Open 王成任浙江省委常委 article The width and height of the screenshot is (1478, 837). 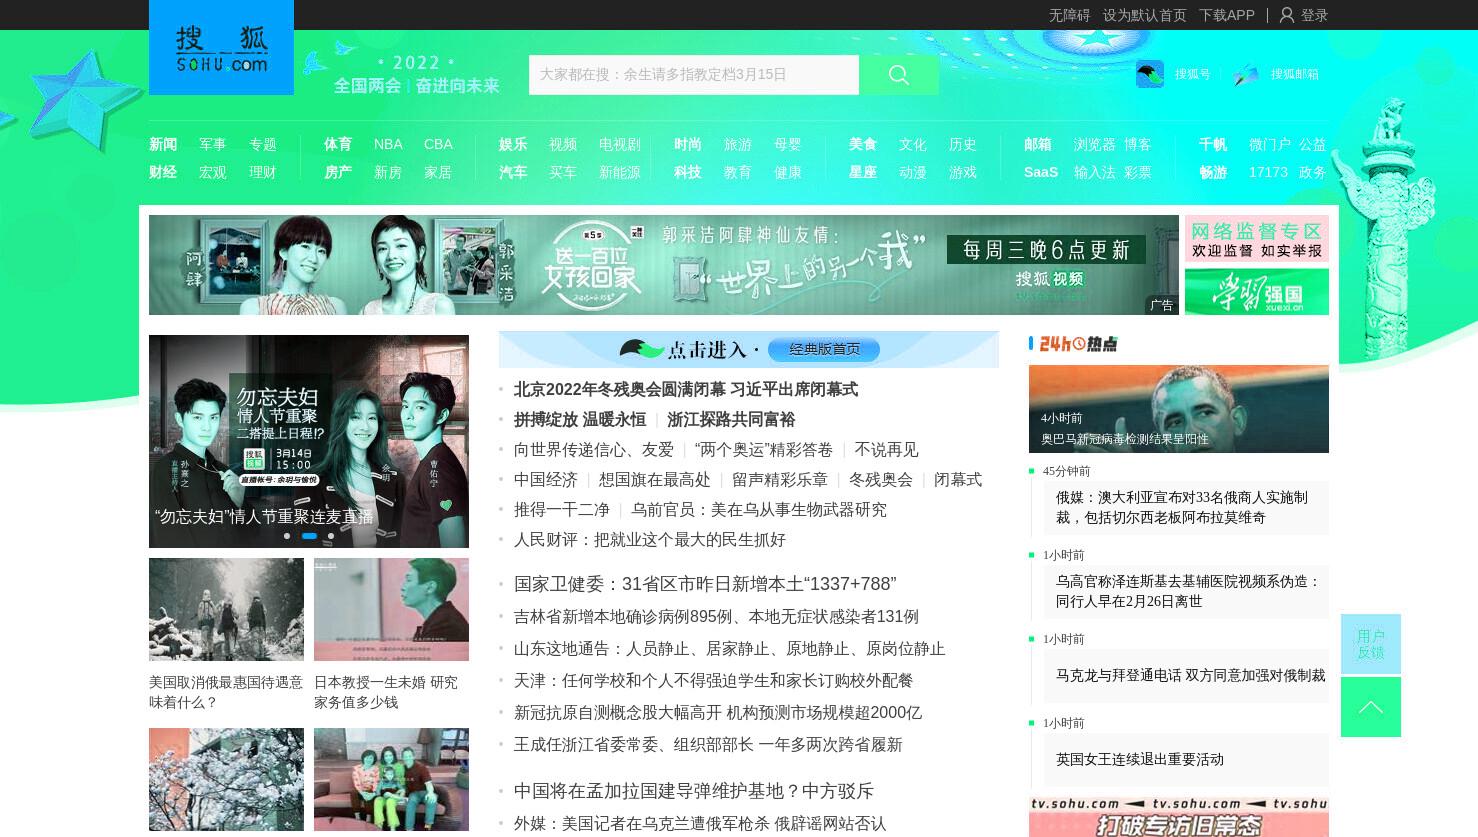pos(708,745)
